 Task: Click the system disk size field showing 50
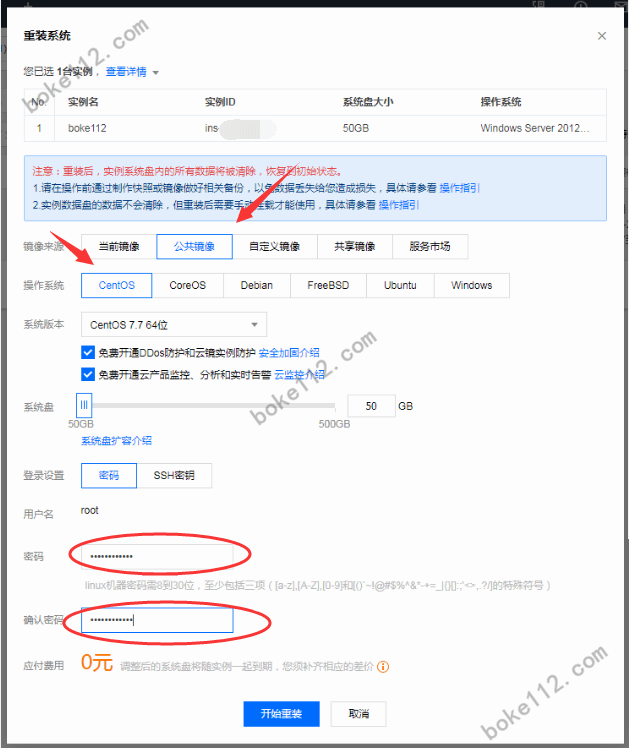click(x=371, y=406)
